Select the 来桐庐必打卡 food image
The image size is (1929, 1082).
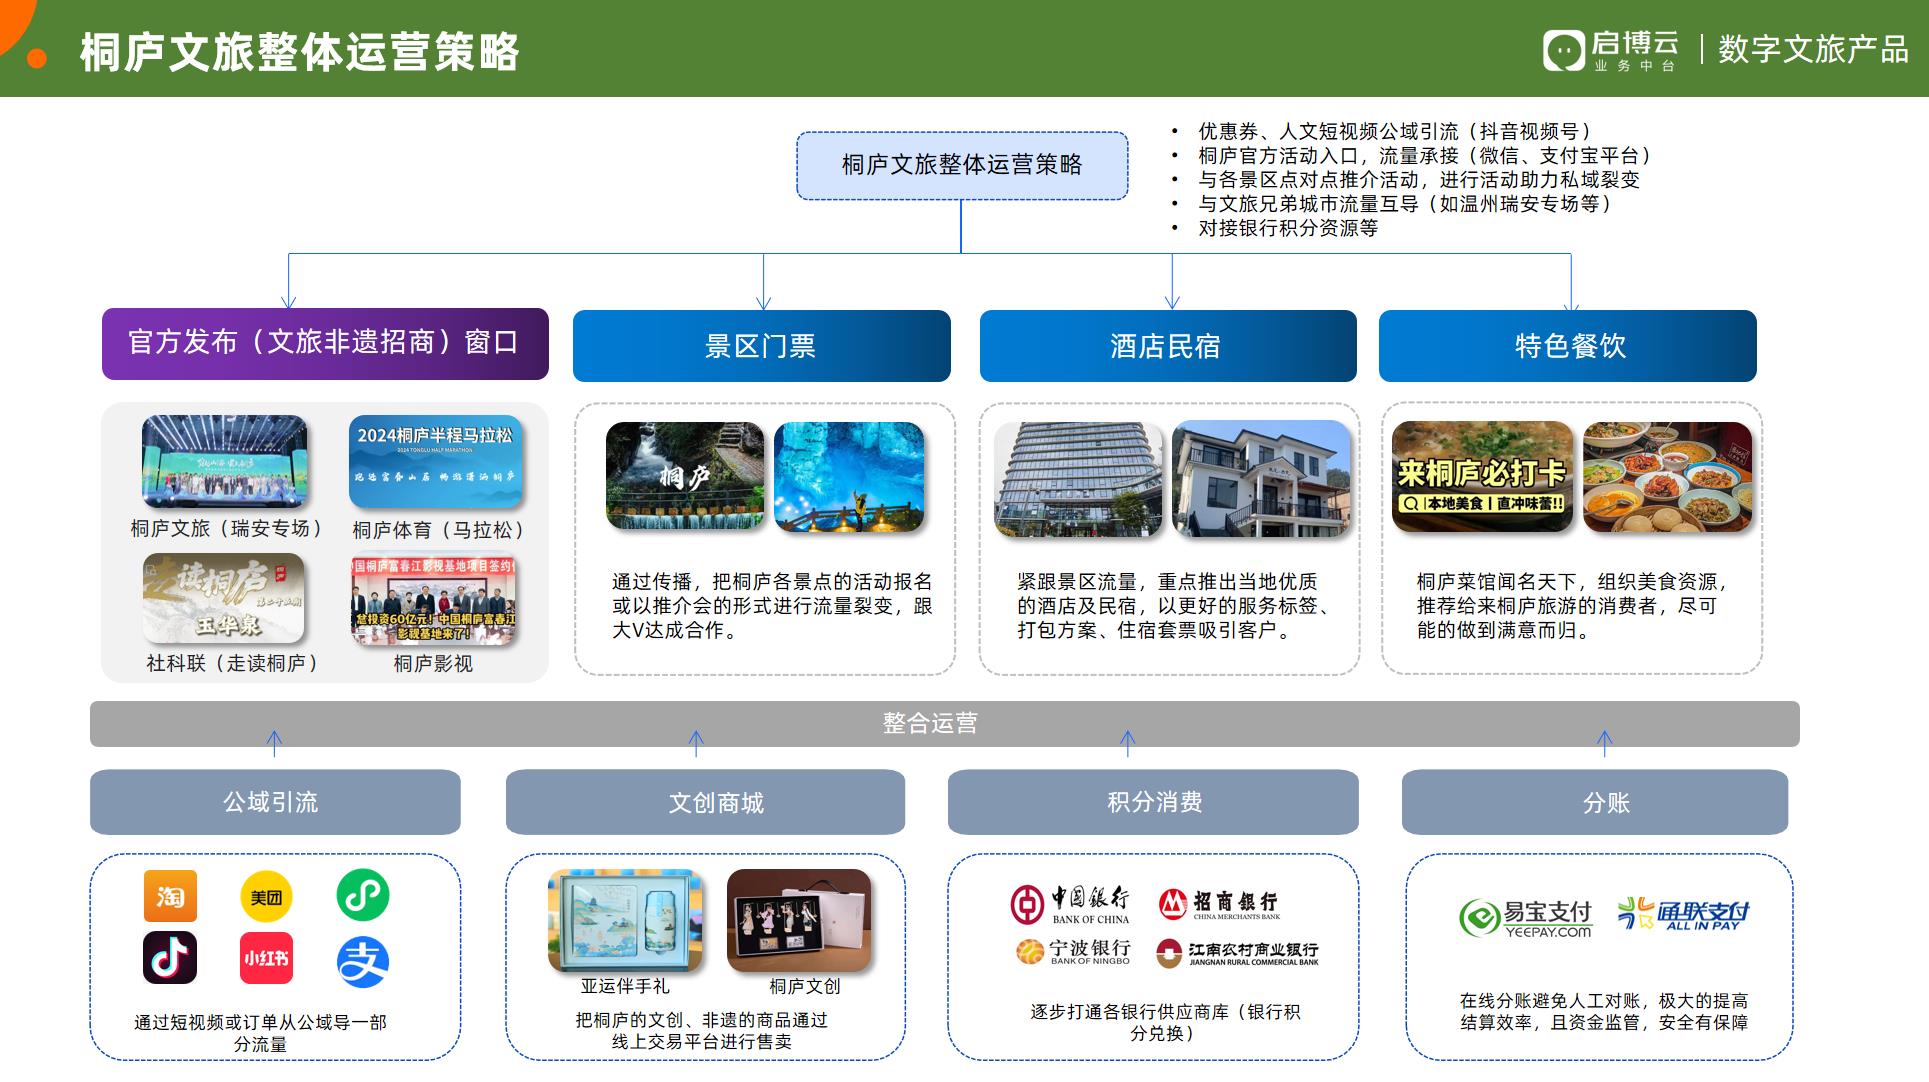1482,476
